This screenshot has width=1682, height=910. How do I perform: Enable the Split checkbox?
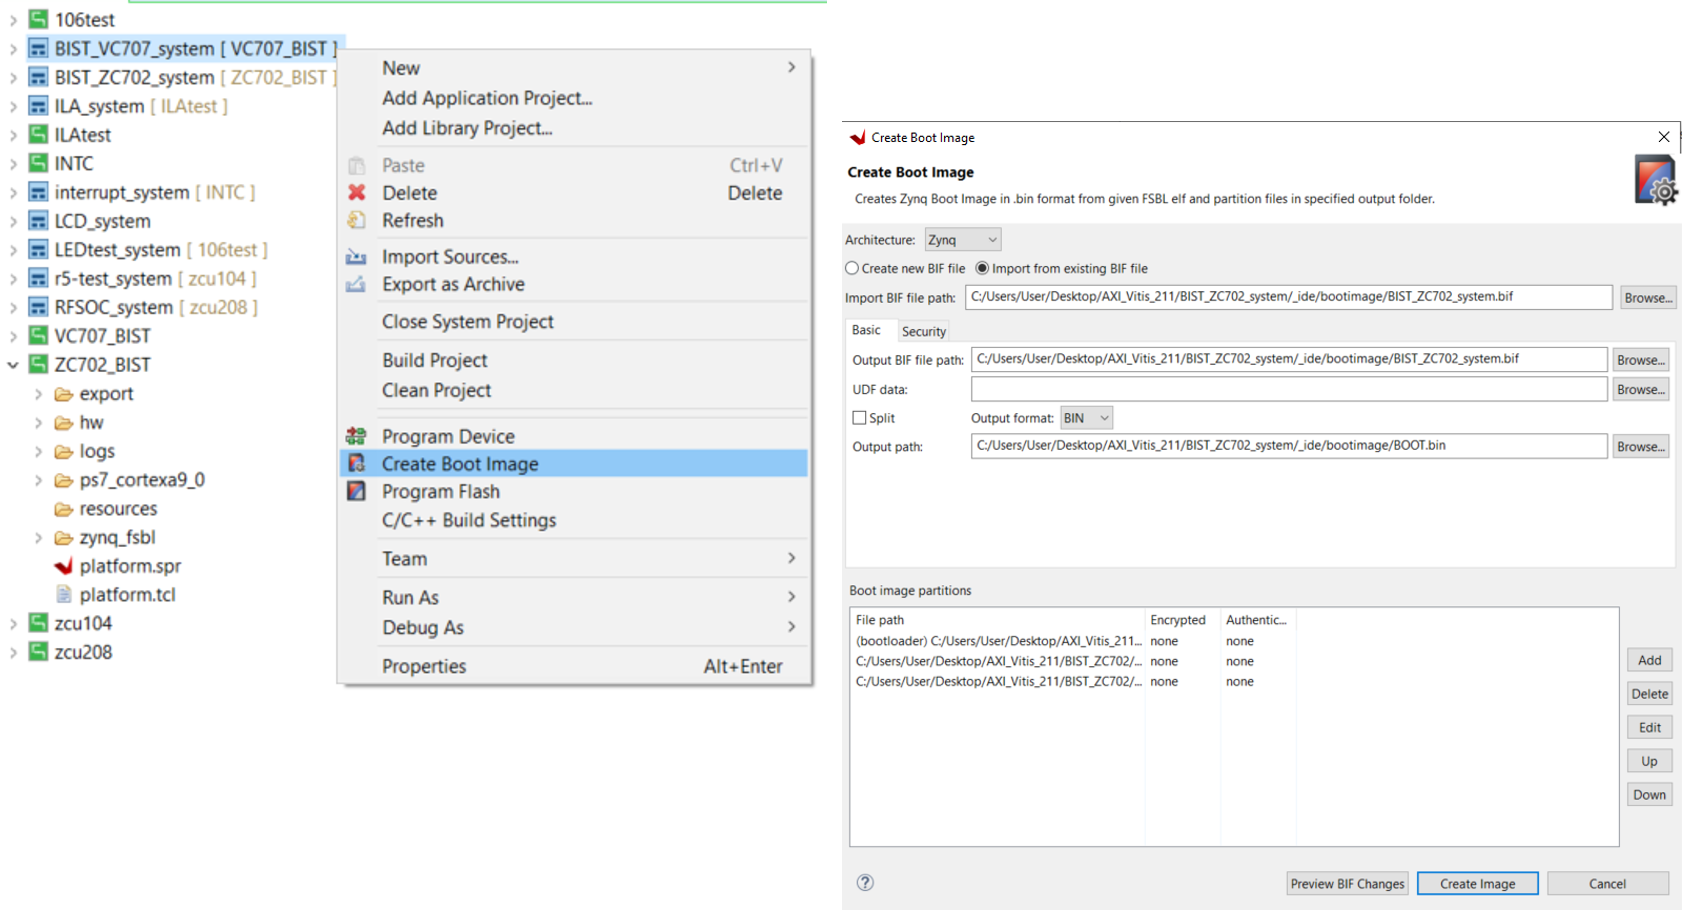point(859,418)
